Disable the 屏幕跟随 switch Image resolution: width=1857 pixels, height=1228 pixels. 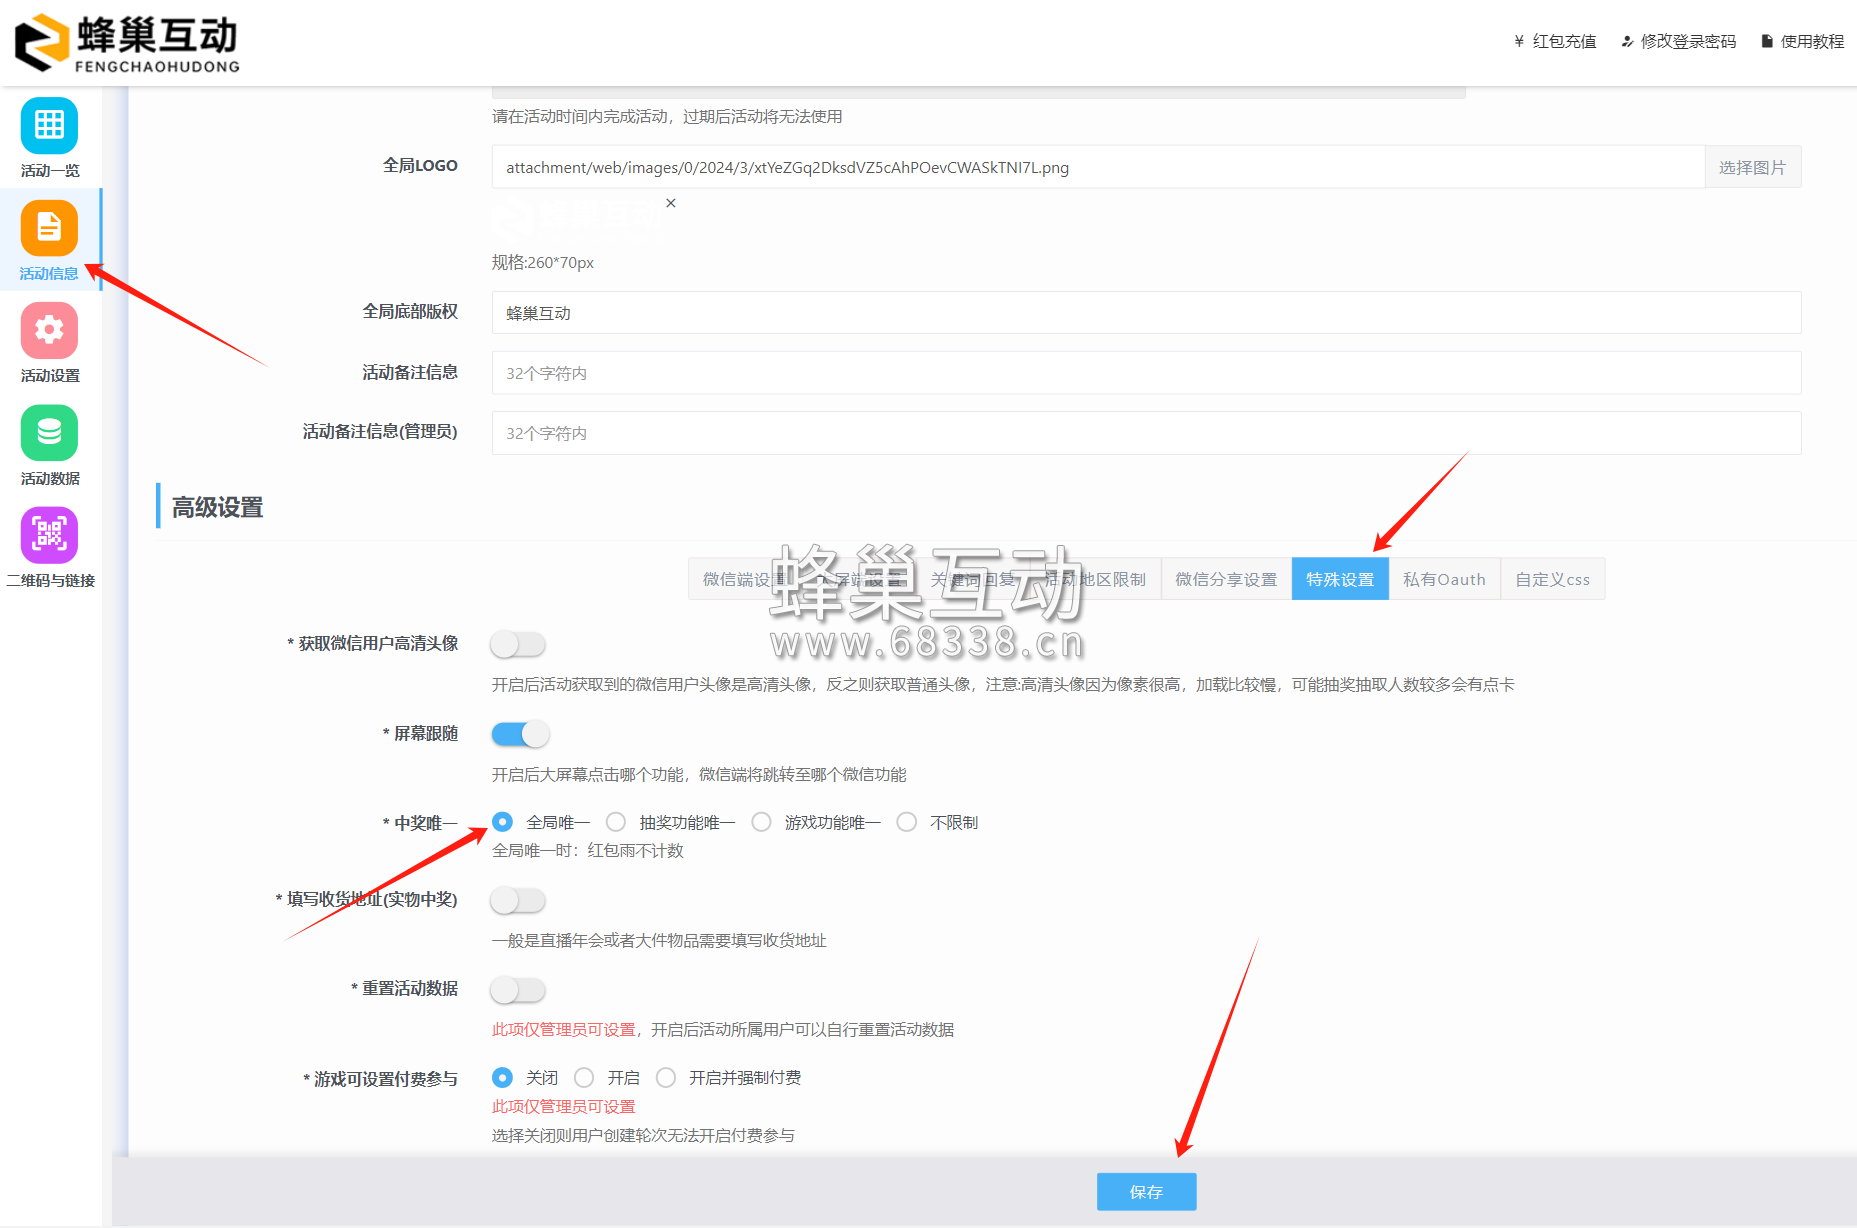520,733
